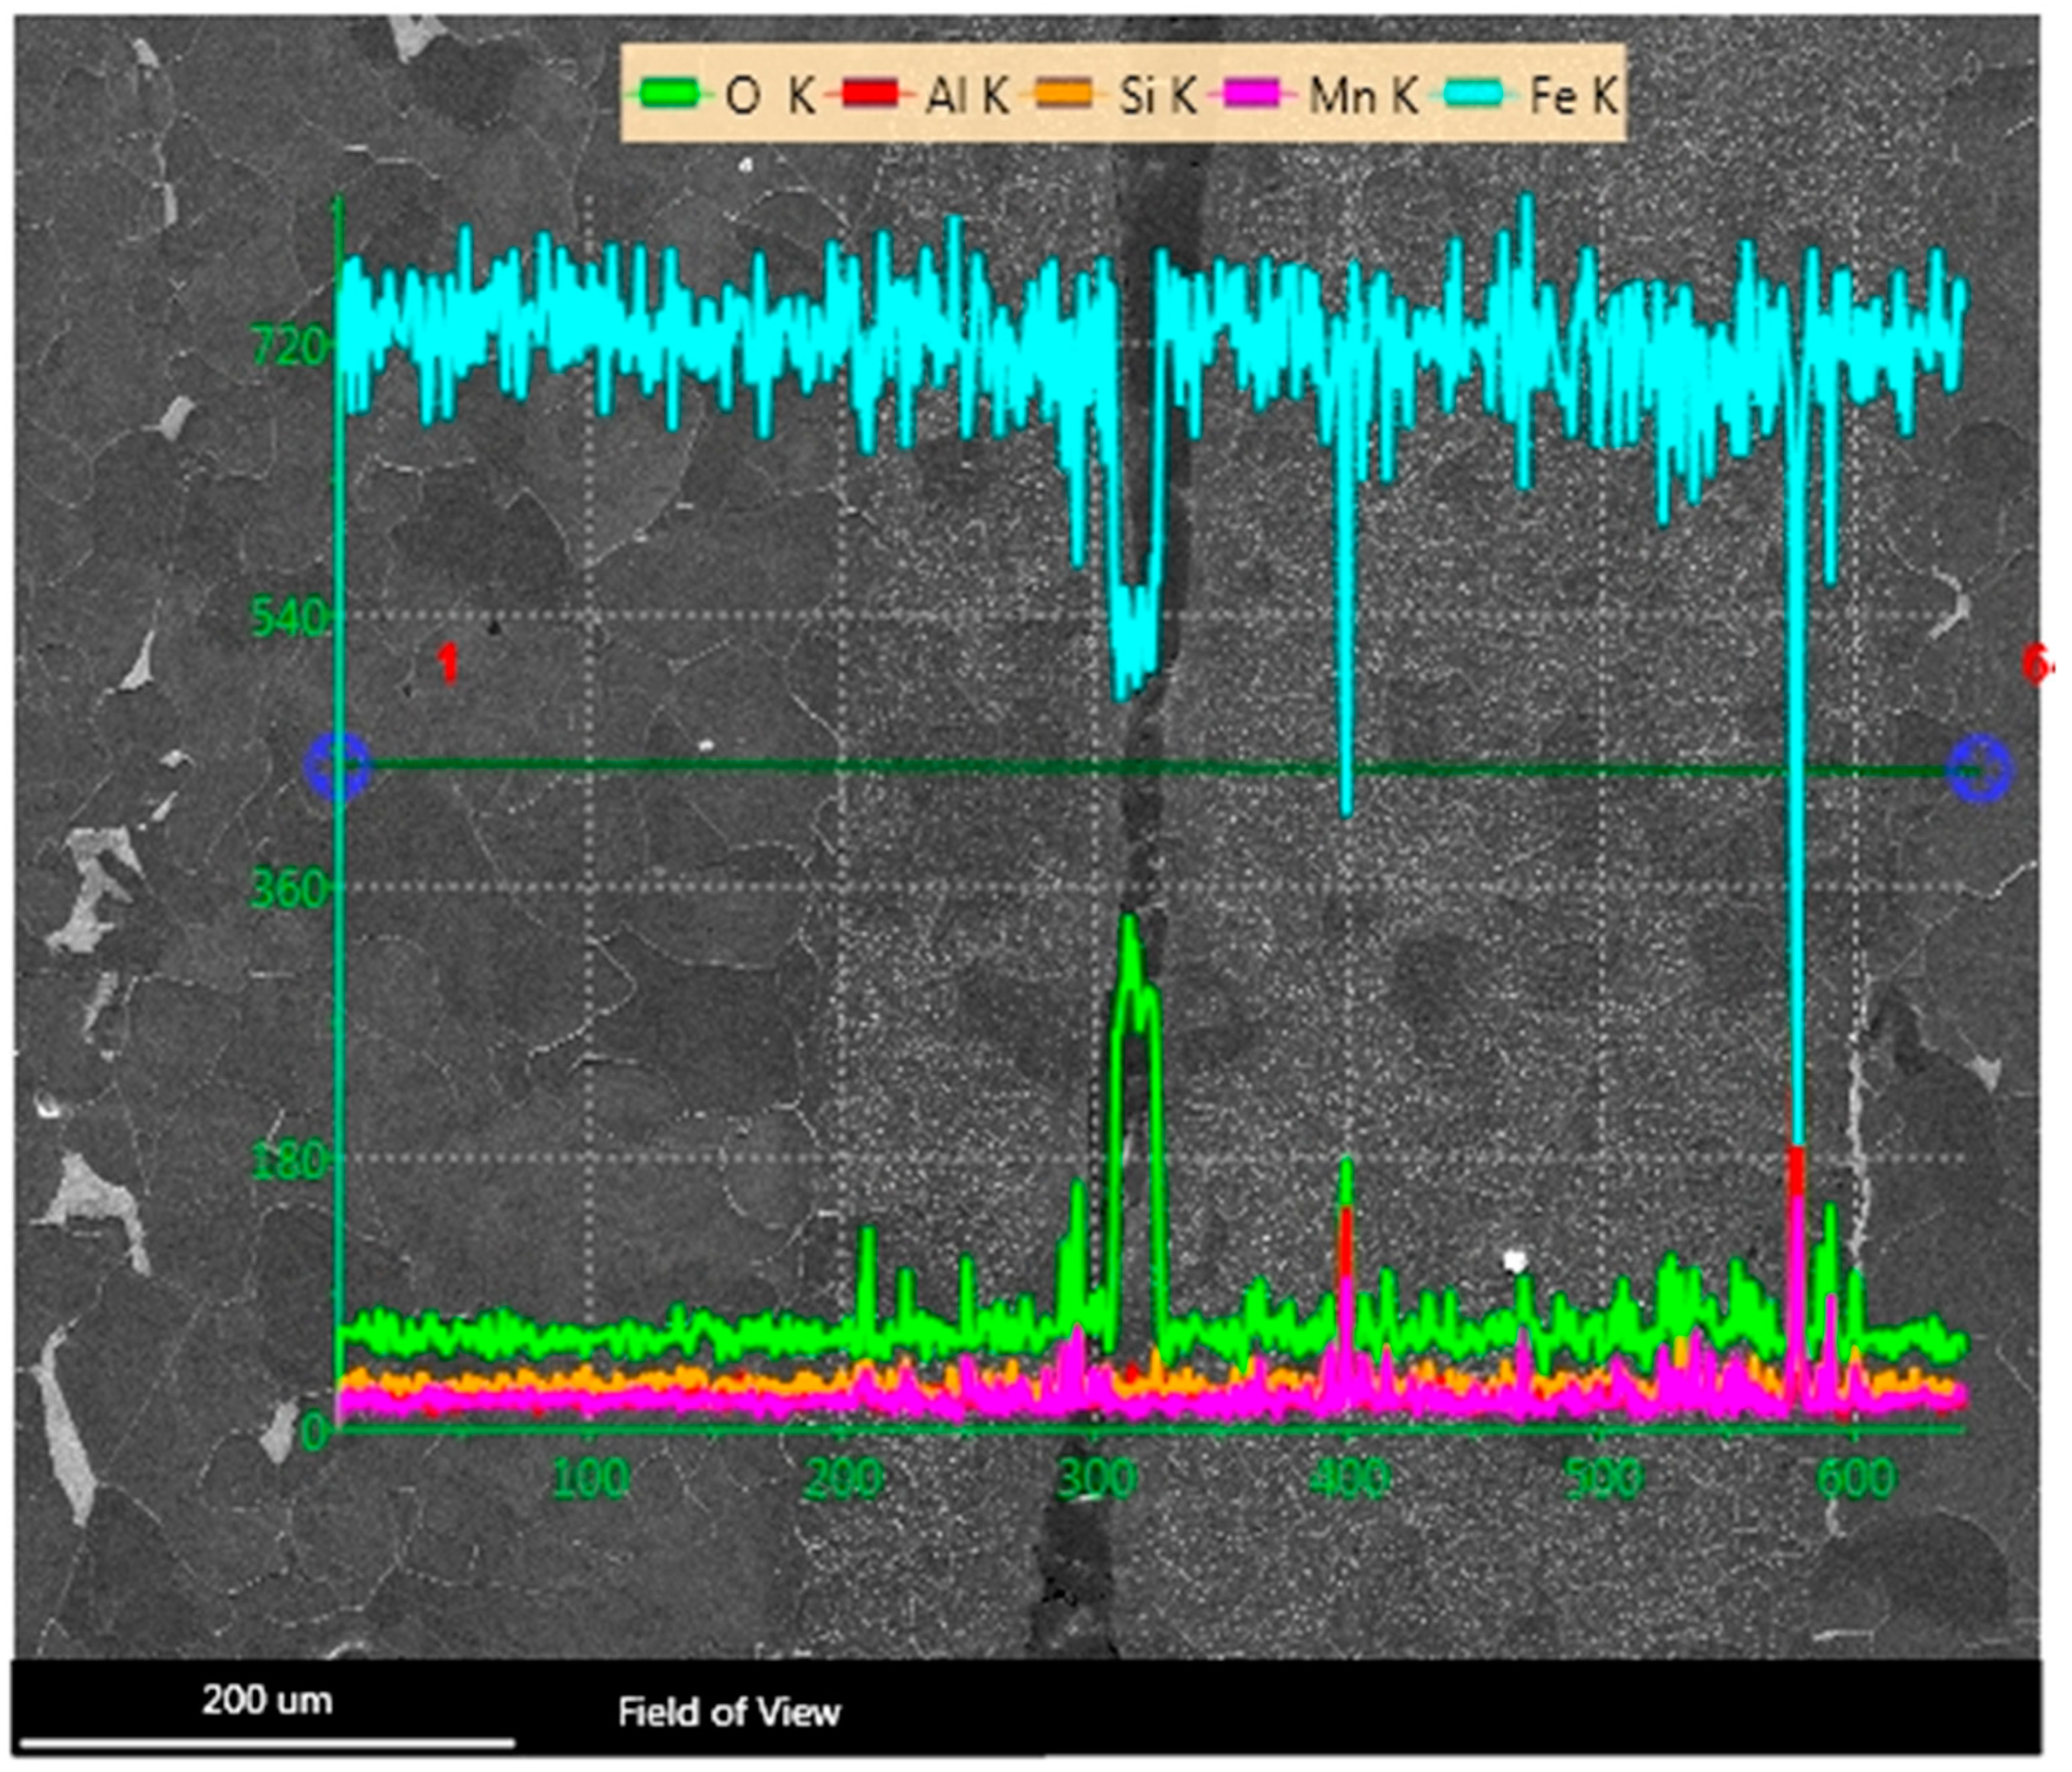2072x1772 pixels.
Task: Click the 180 y-axis tick label
Action: pos(288,1161)
